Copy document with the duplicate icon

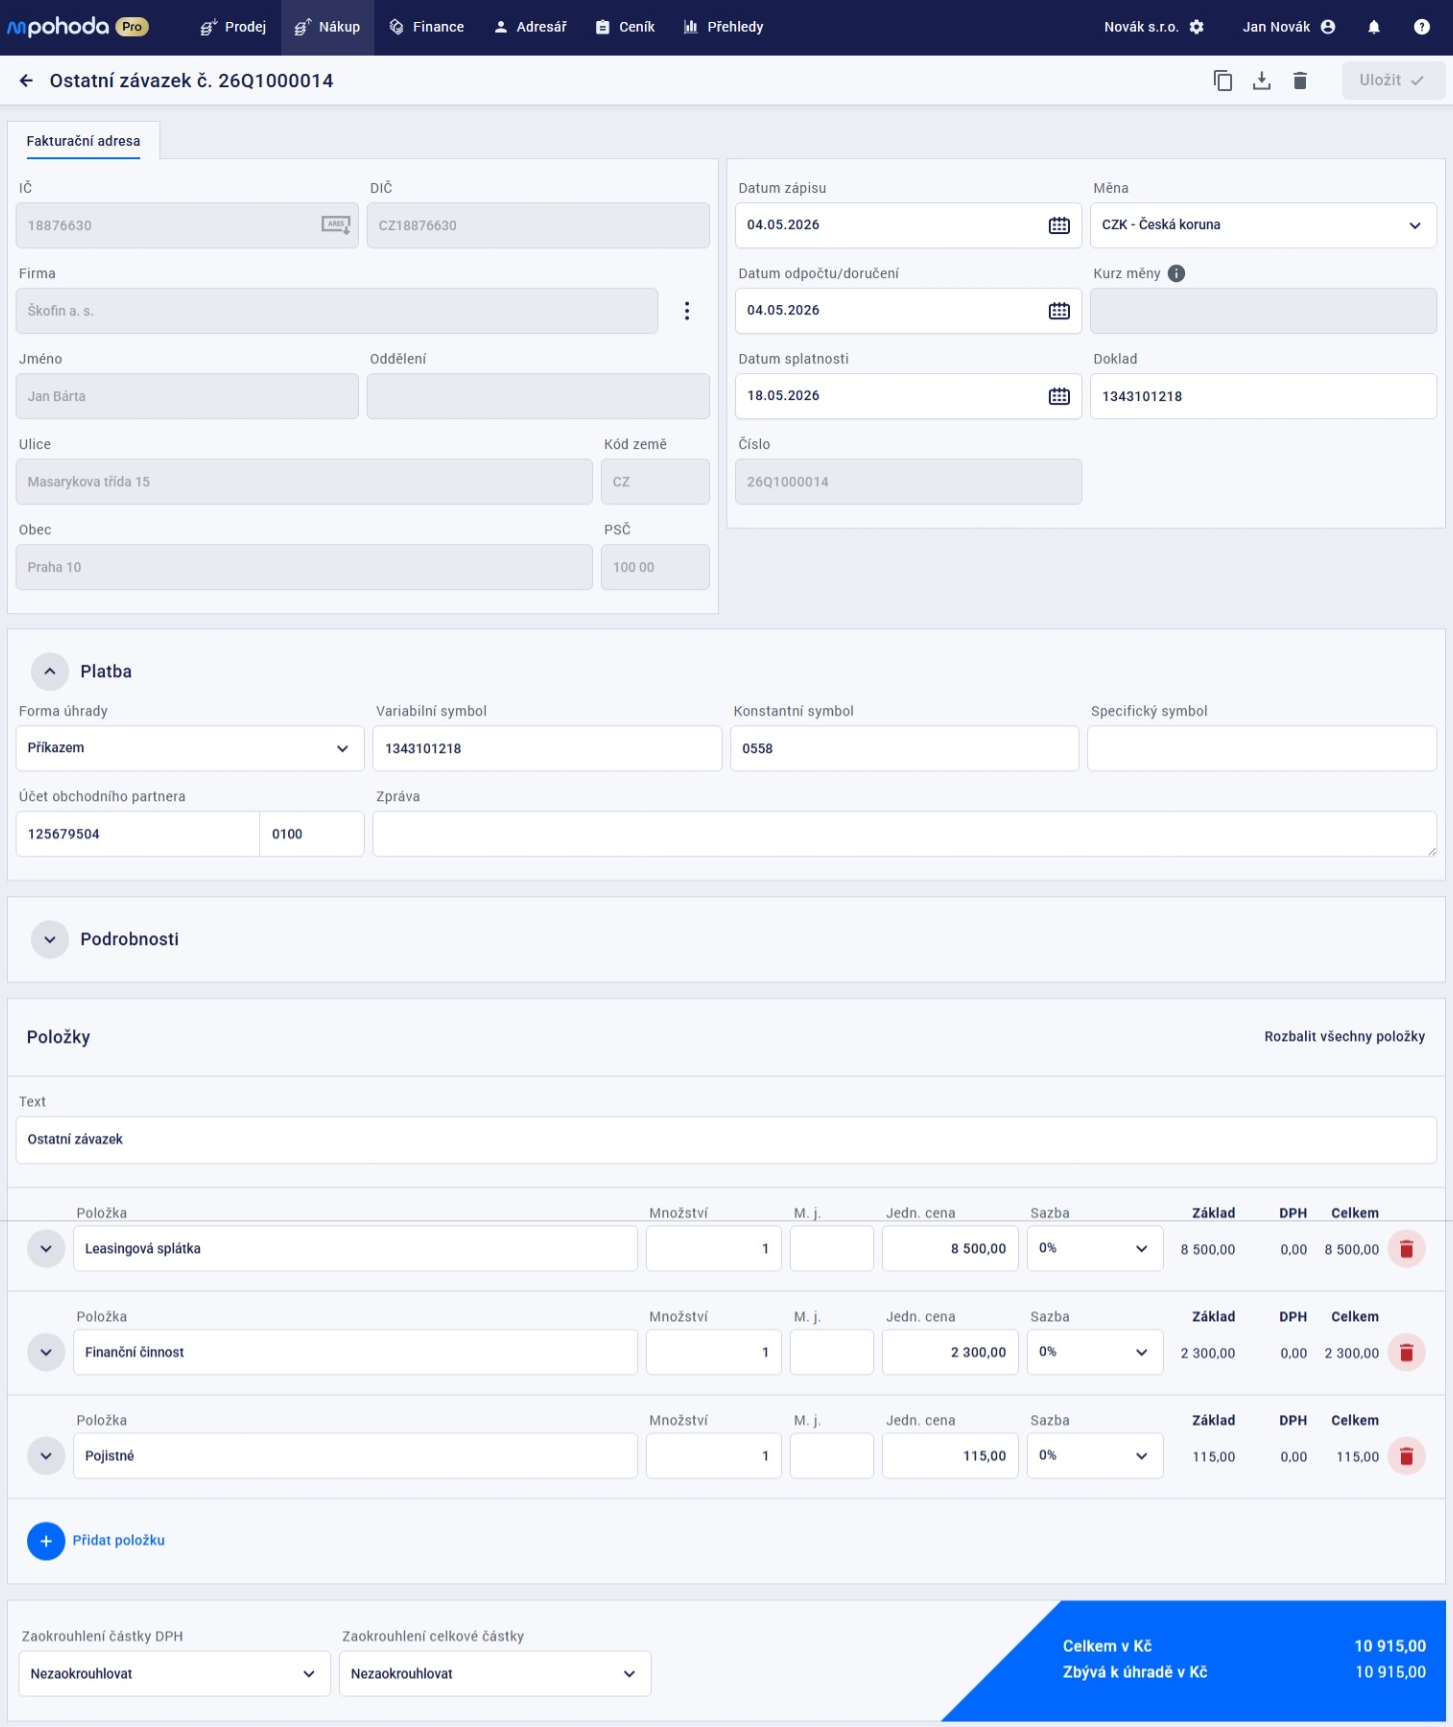[1222, 81]
